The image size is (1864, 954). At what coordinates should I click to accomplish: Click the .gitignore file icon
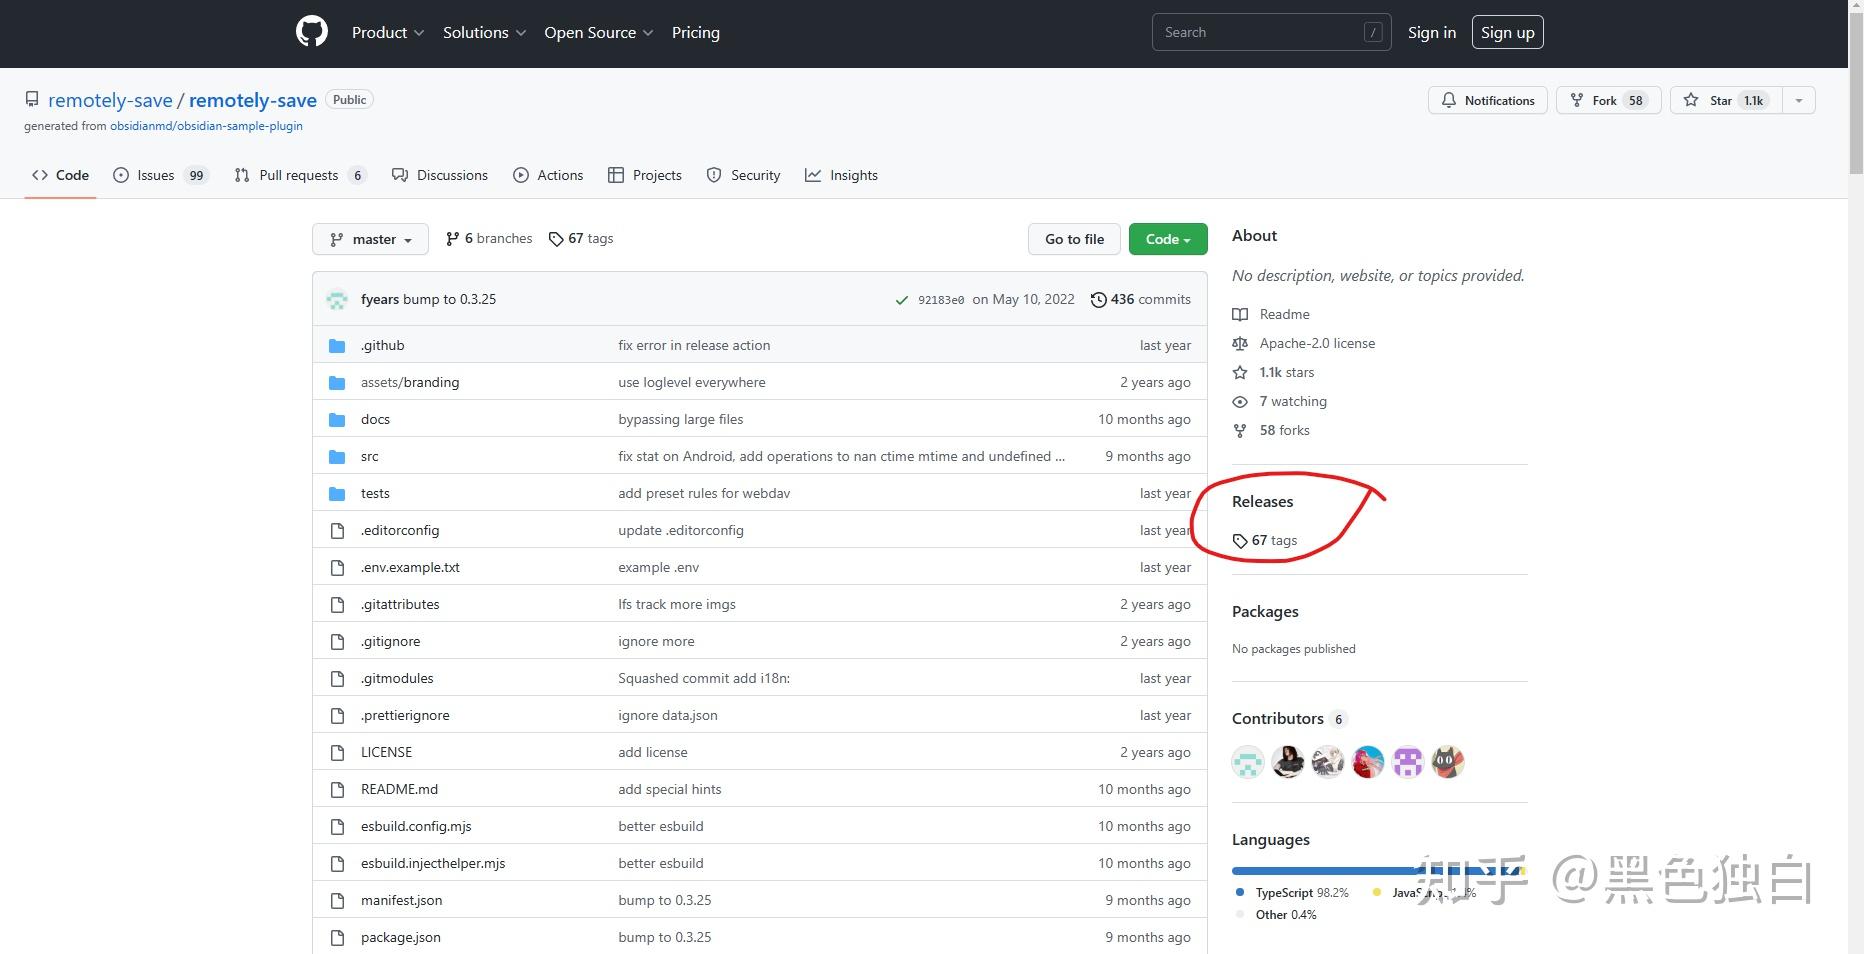(x=337, y=641)
